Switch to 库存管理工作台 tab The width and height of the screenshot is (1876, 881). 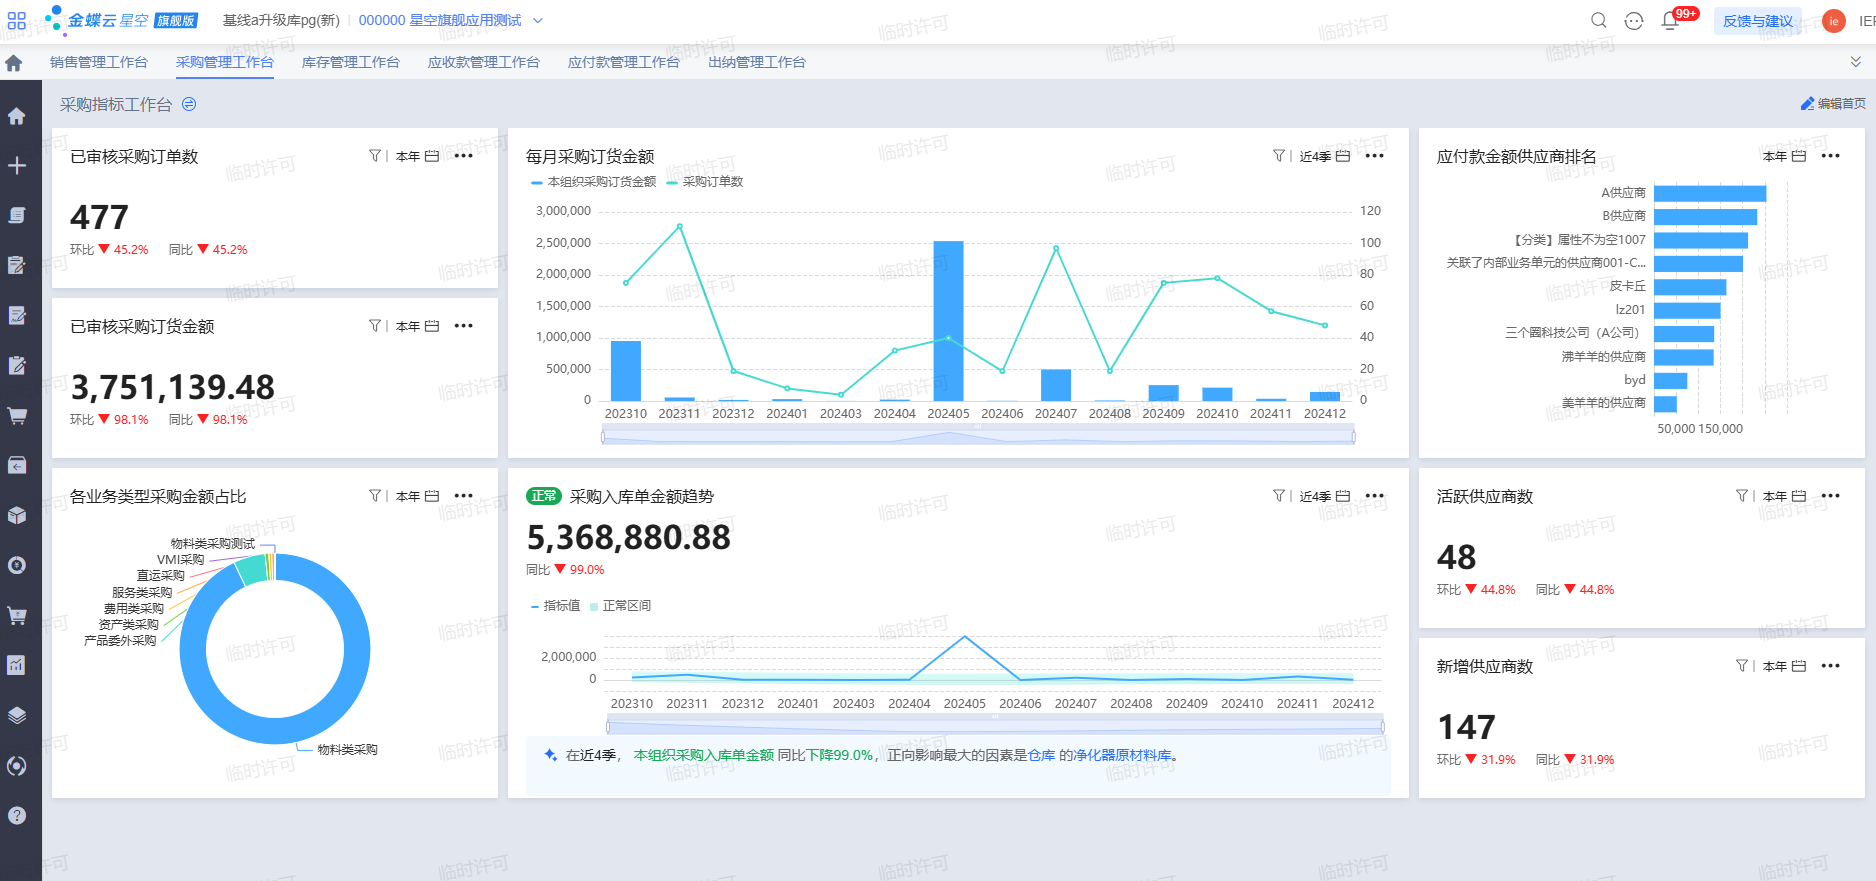[x=351, y=62]
